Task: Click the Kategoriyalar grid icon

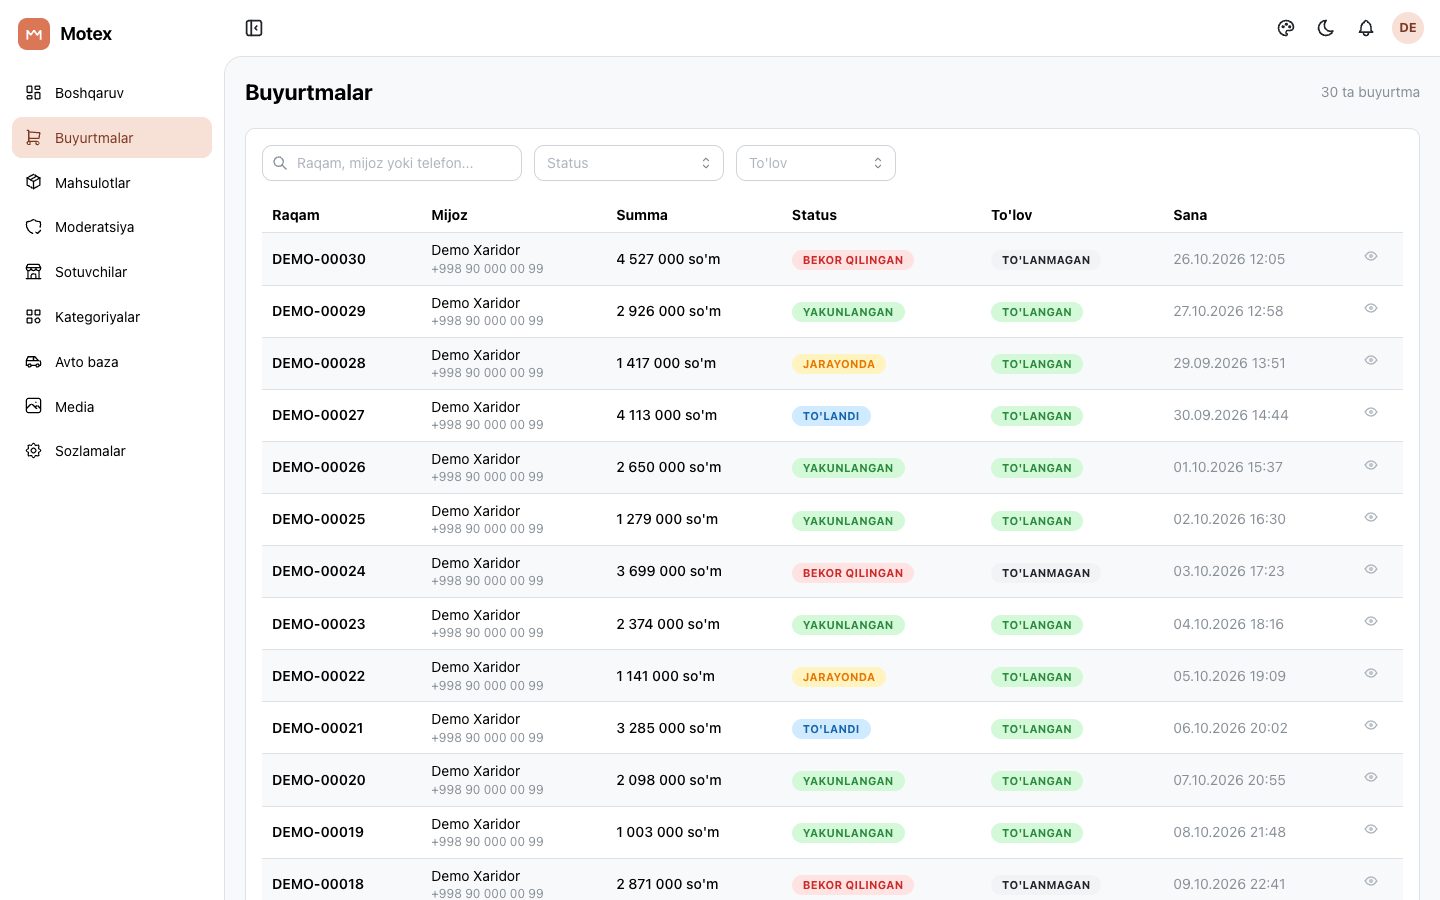Action: [x=34, y=317]
